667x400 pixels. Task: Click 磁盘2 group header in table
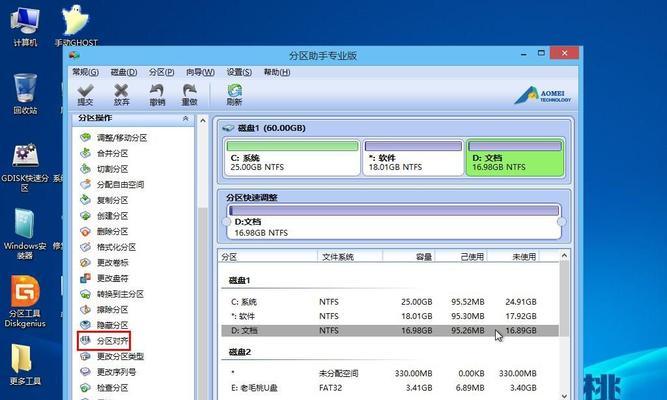[x=240, y=352]
